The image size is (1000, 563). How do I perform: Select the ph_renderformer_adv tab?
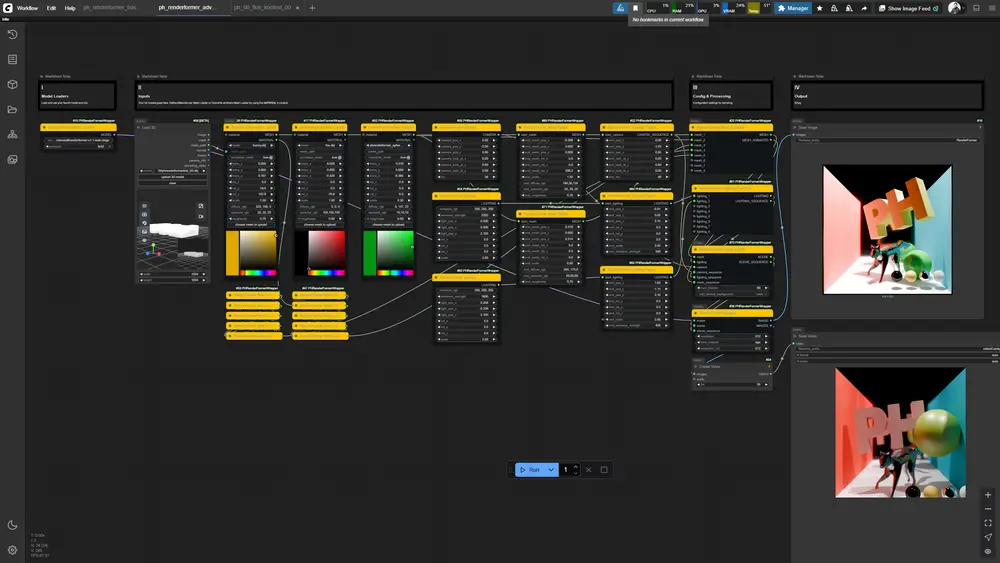[x=186, y=8]
